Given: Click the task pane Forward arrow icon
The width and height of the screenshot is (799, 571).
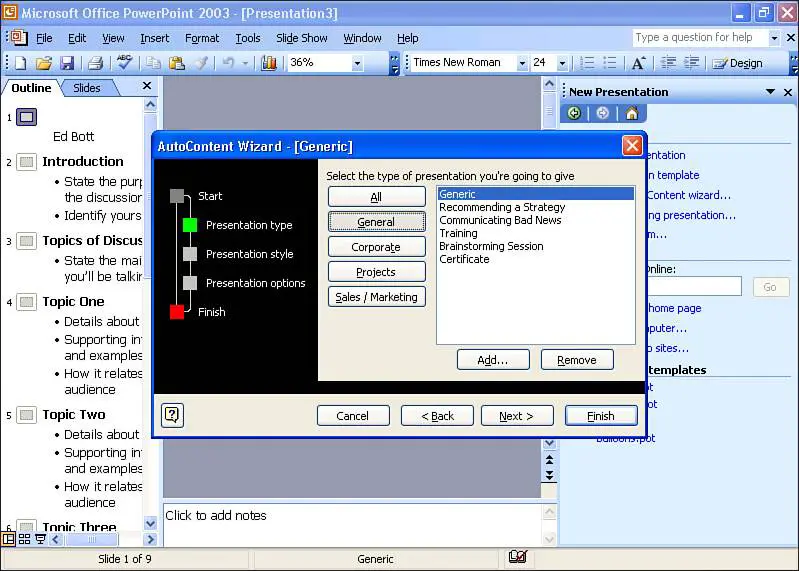Looking at the screenshot, I should [603, 113].
